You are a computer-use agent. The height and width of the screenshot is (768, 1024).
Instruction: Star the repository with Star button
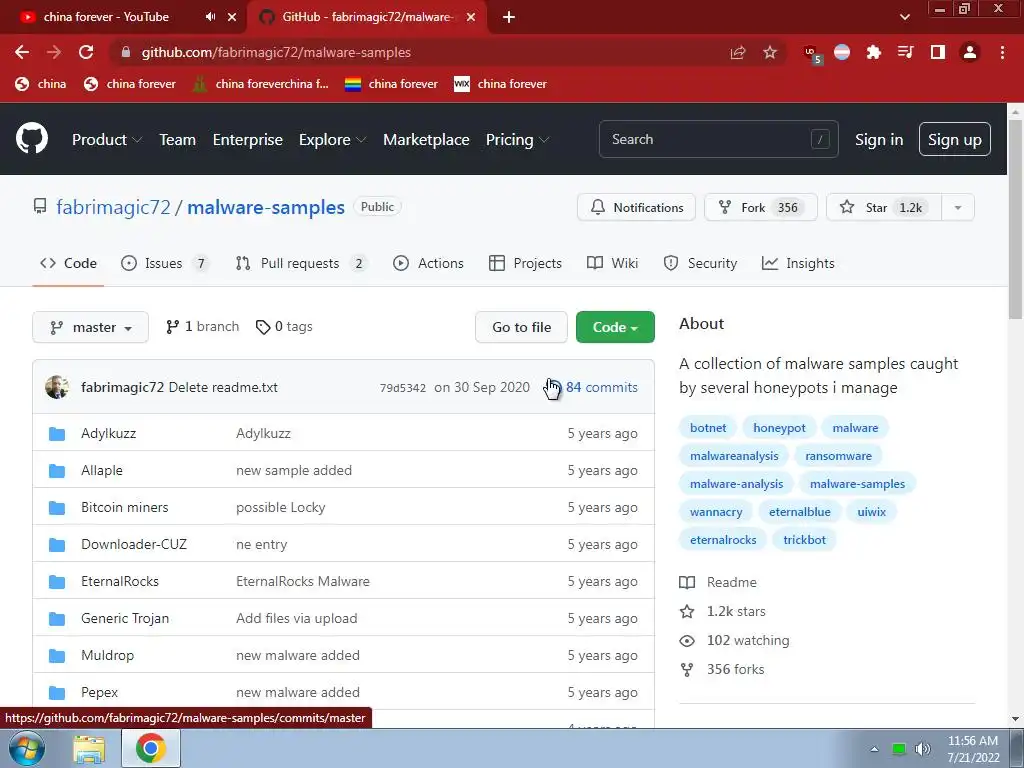(x=884, y=208)
